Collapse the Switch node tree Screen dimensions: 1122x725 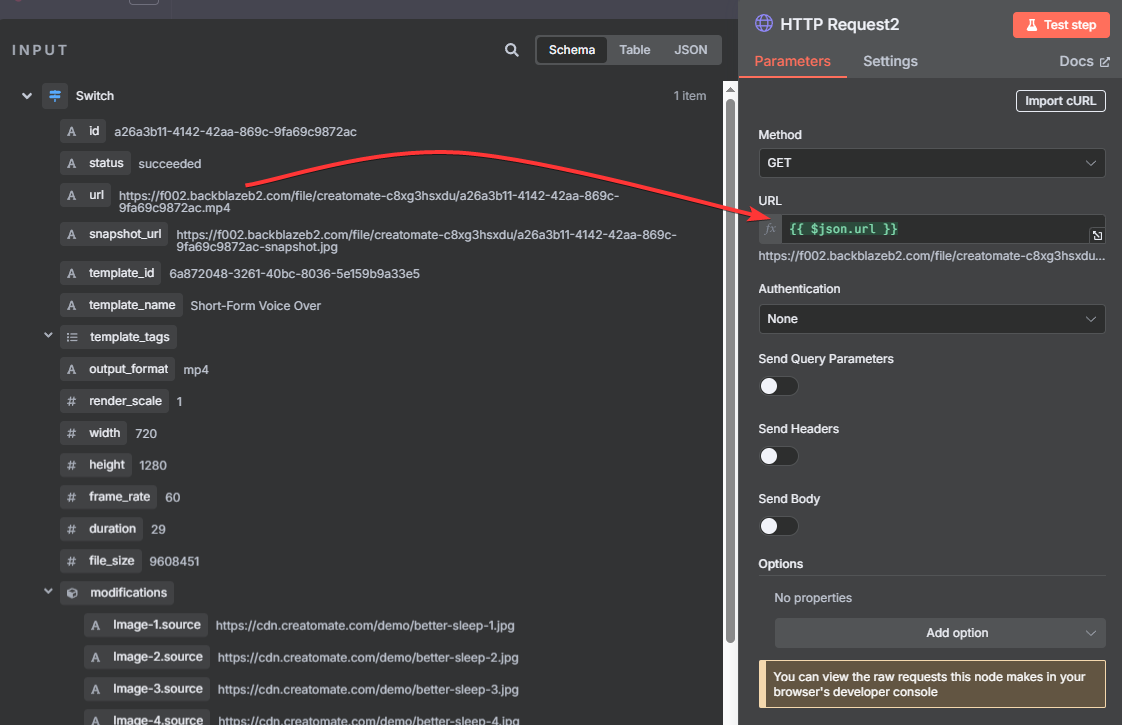[27, 96]
